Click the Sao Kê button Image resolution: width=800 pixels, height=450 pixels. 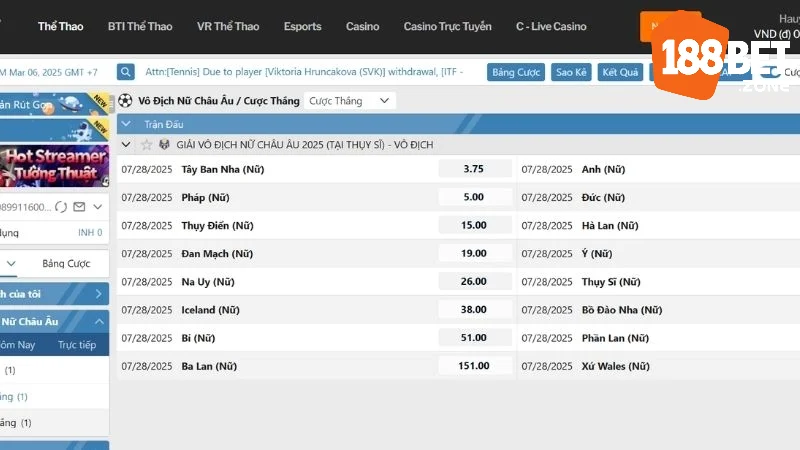[571, 72]
